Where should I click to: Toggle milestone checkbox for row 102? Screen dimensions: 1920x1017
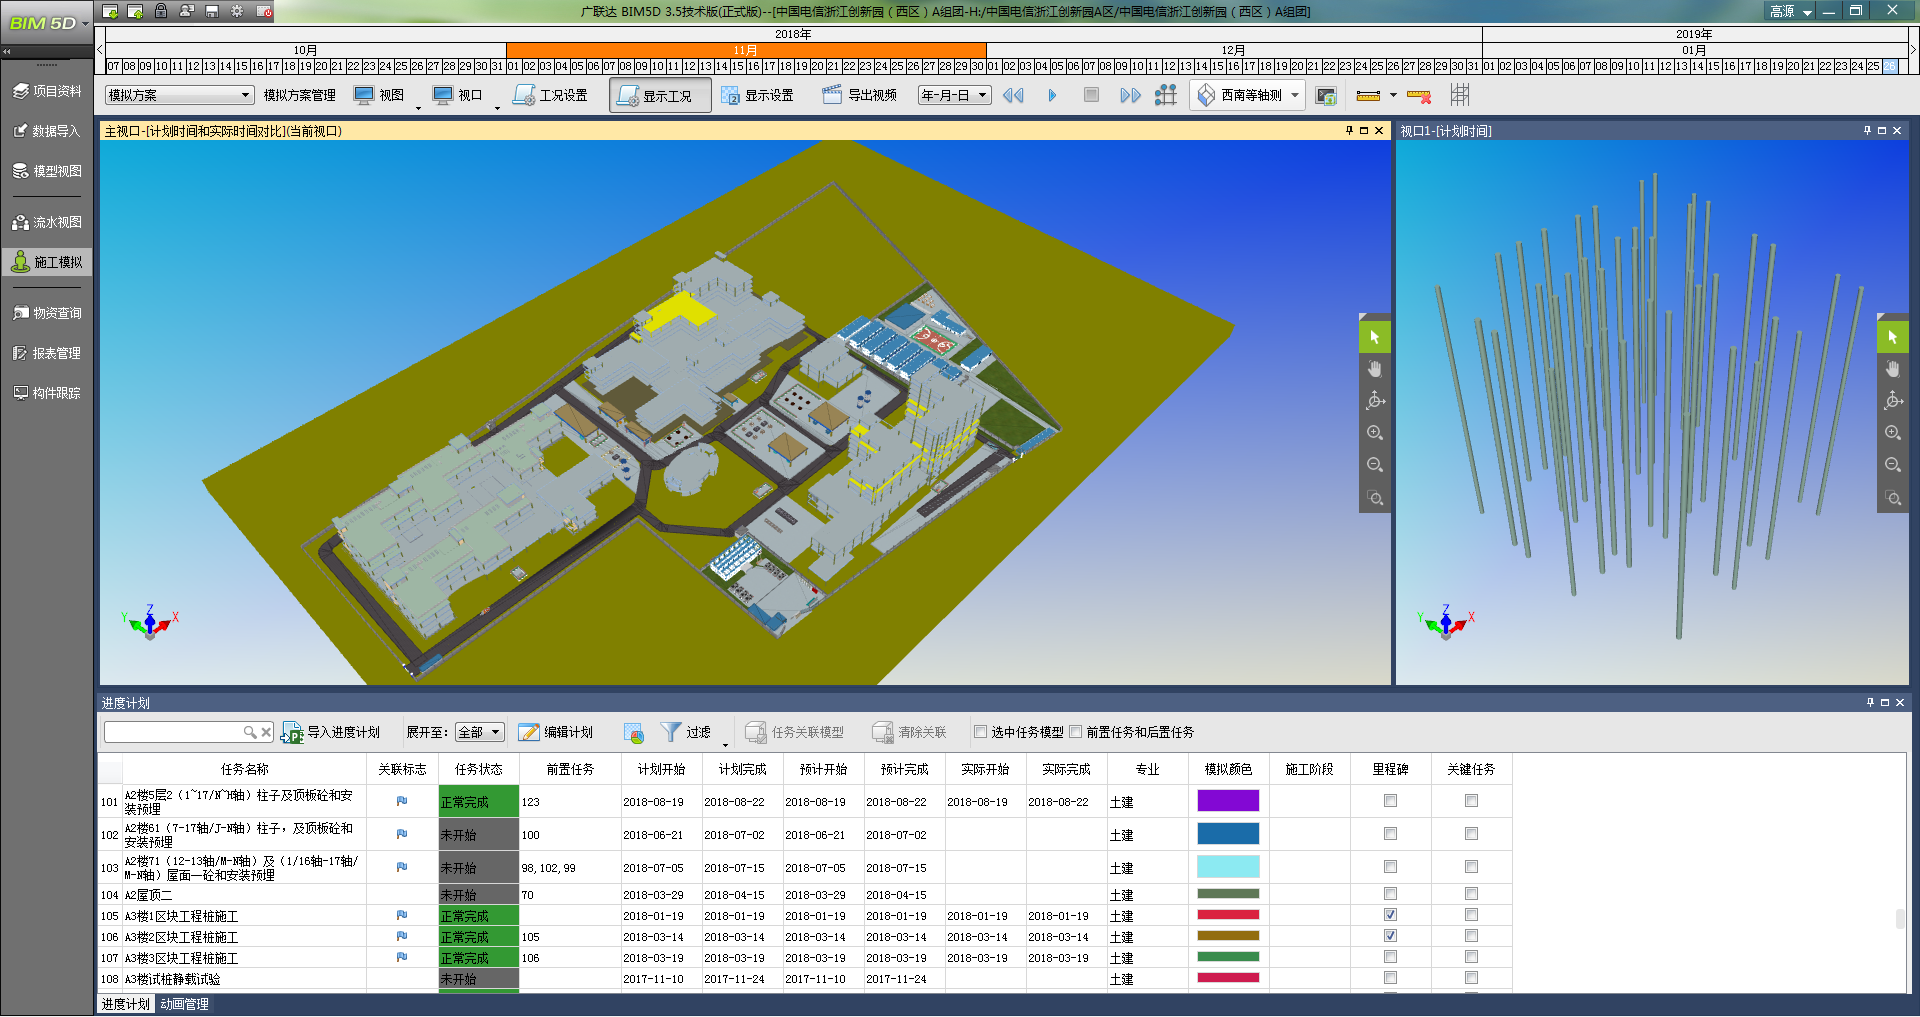(x=1390, y=834)
